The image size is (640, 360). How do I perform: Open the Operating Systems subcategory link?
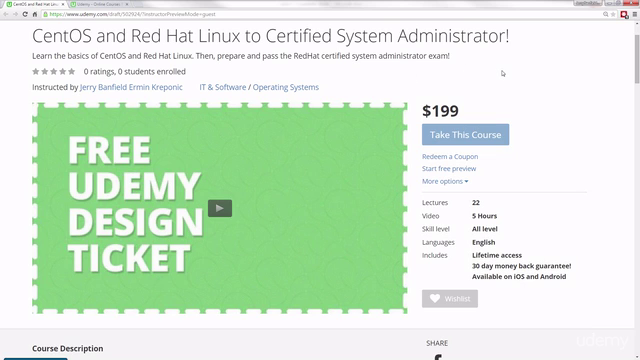286,87
